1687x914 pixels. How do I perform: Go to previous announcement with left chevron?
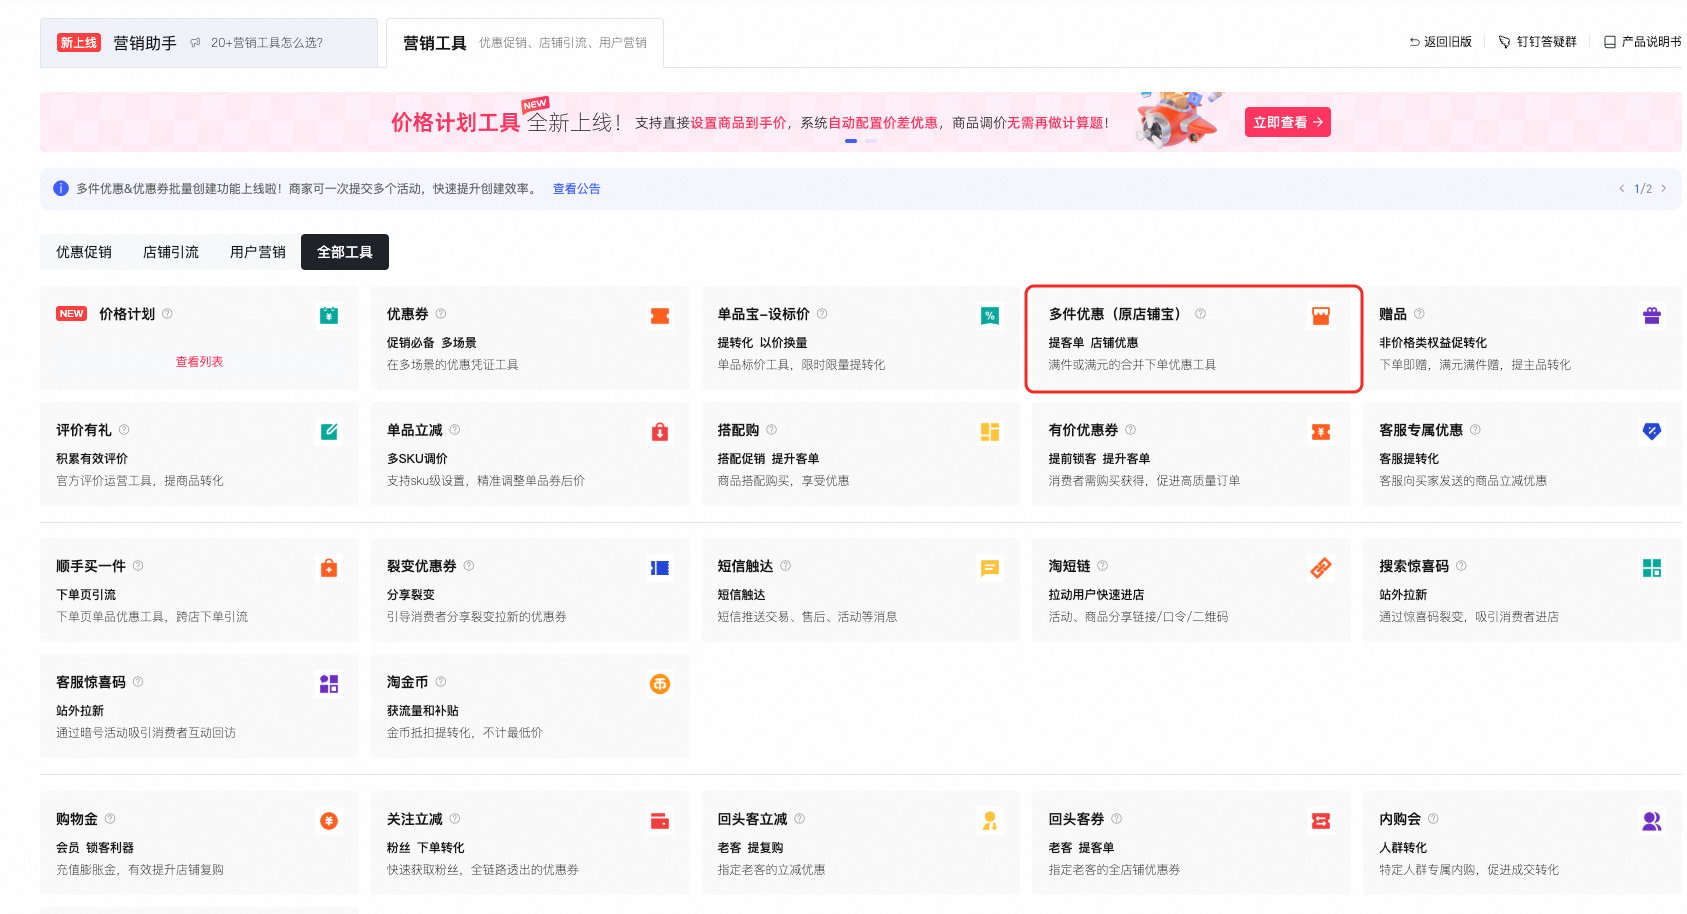click(1621, 188)
